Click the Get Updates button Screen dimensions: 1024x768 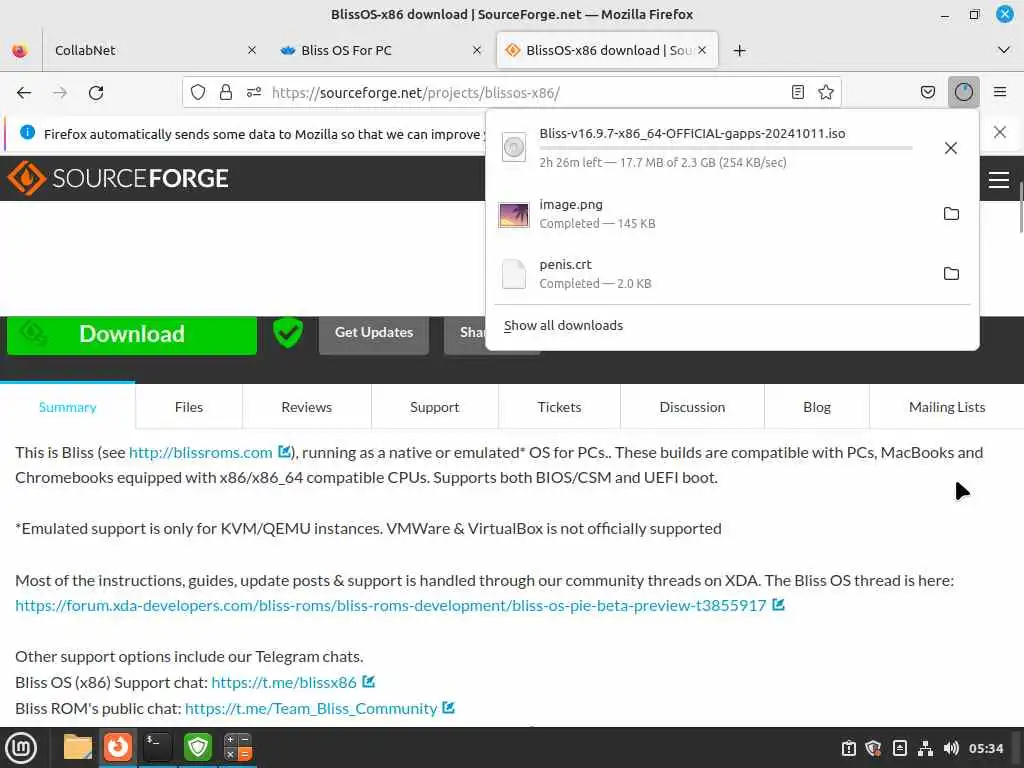(374, 333)
